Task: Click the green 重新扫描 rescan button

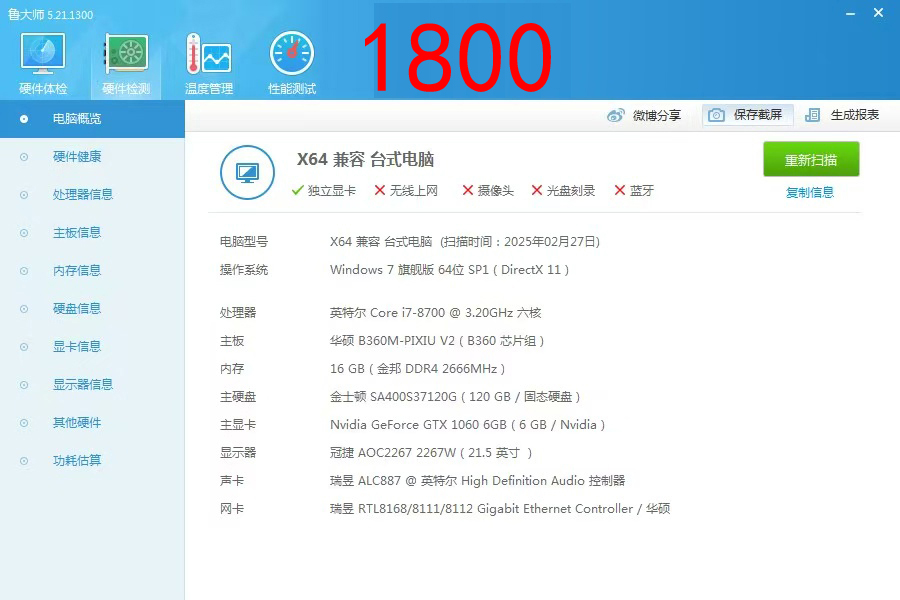Action: coord(810,159)
